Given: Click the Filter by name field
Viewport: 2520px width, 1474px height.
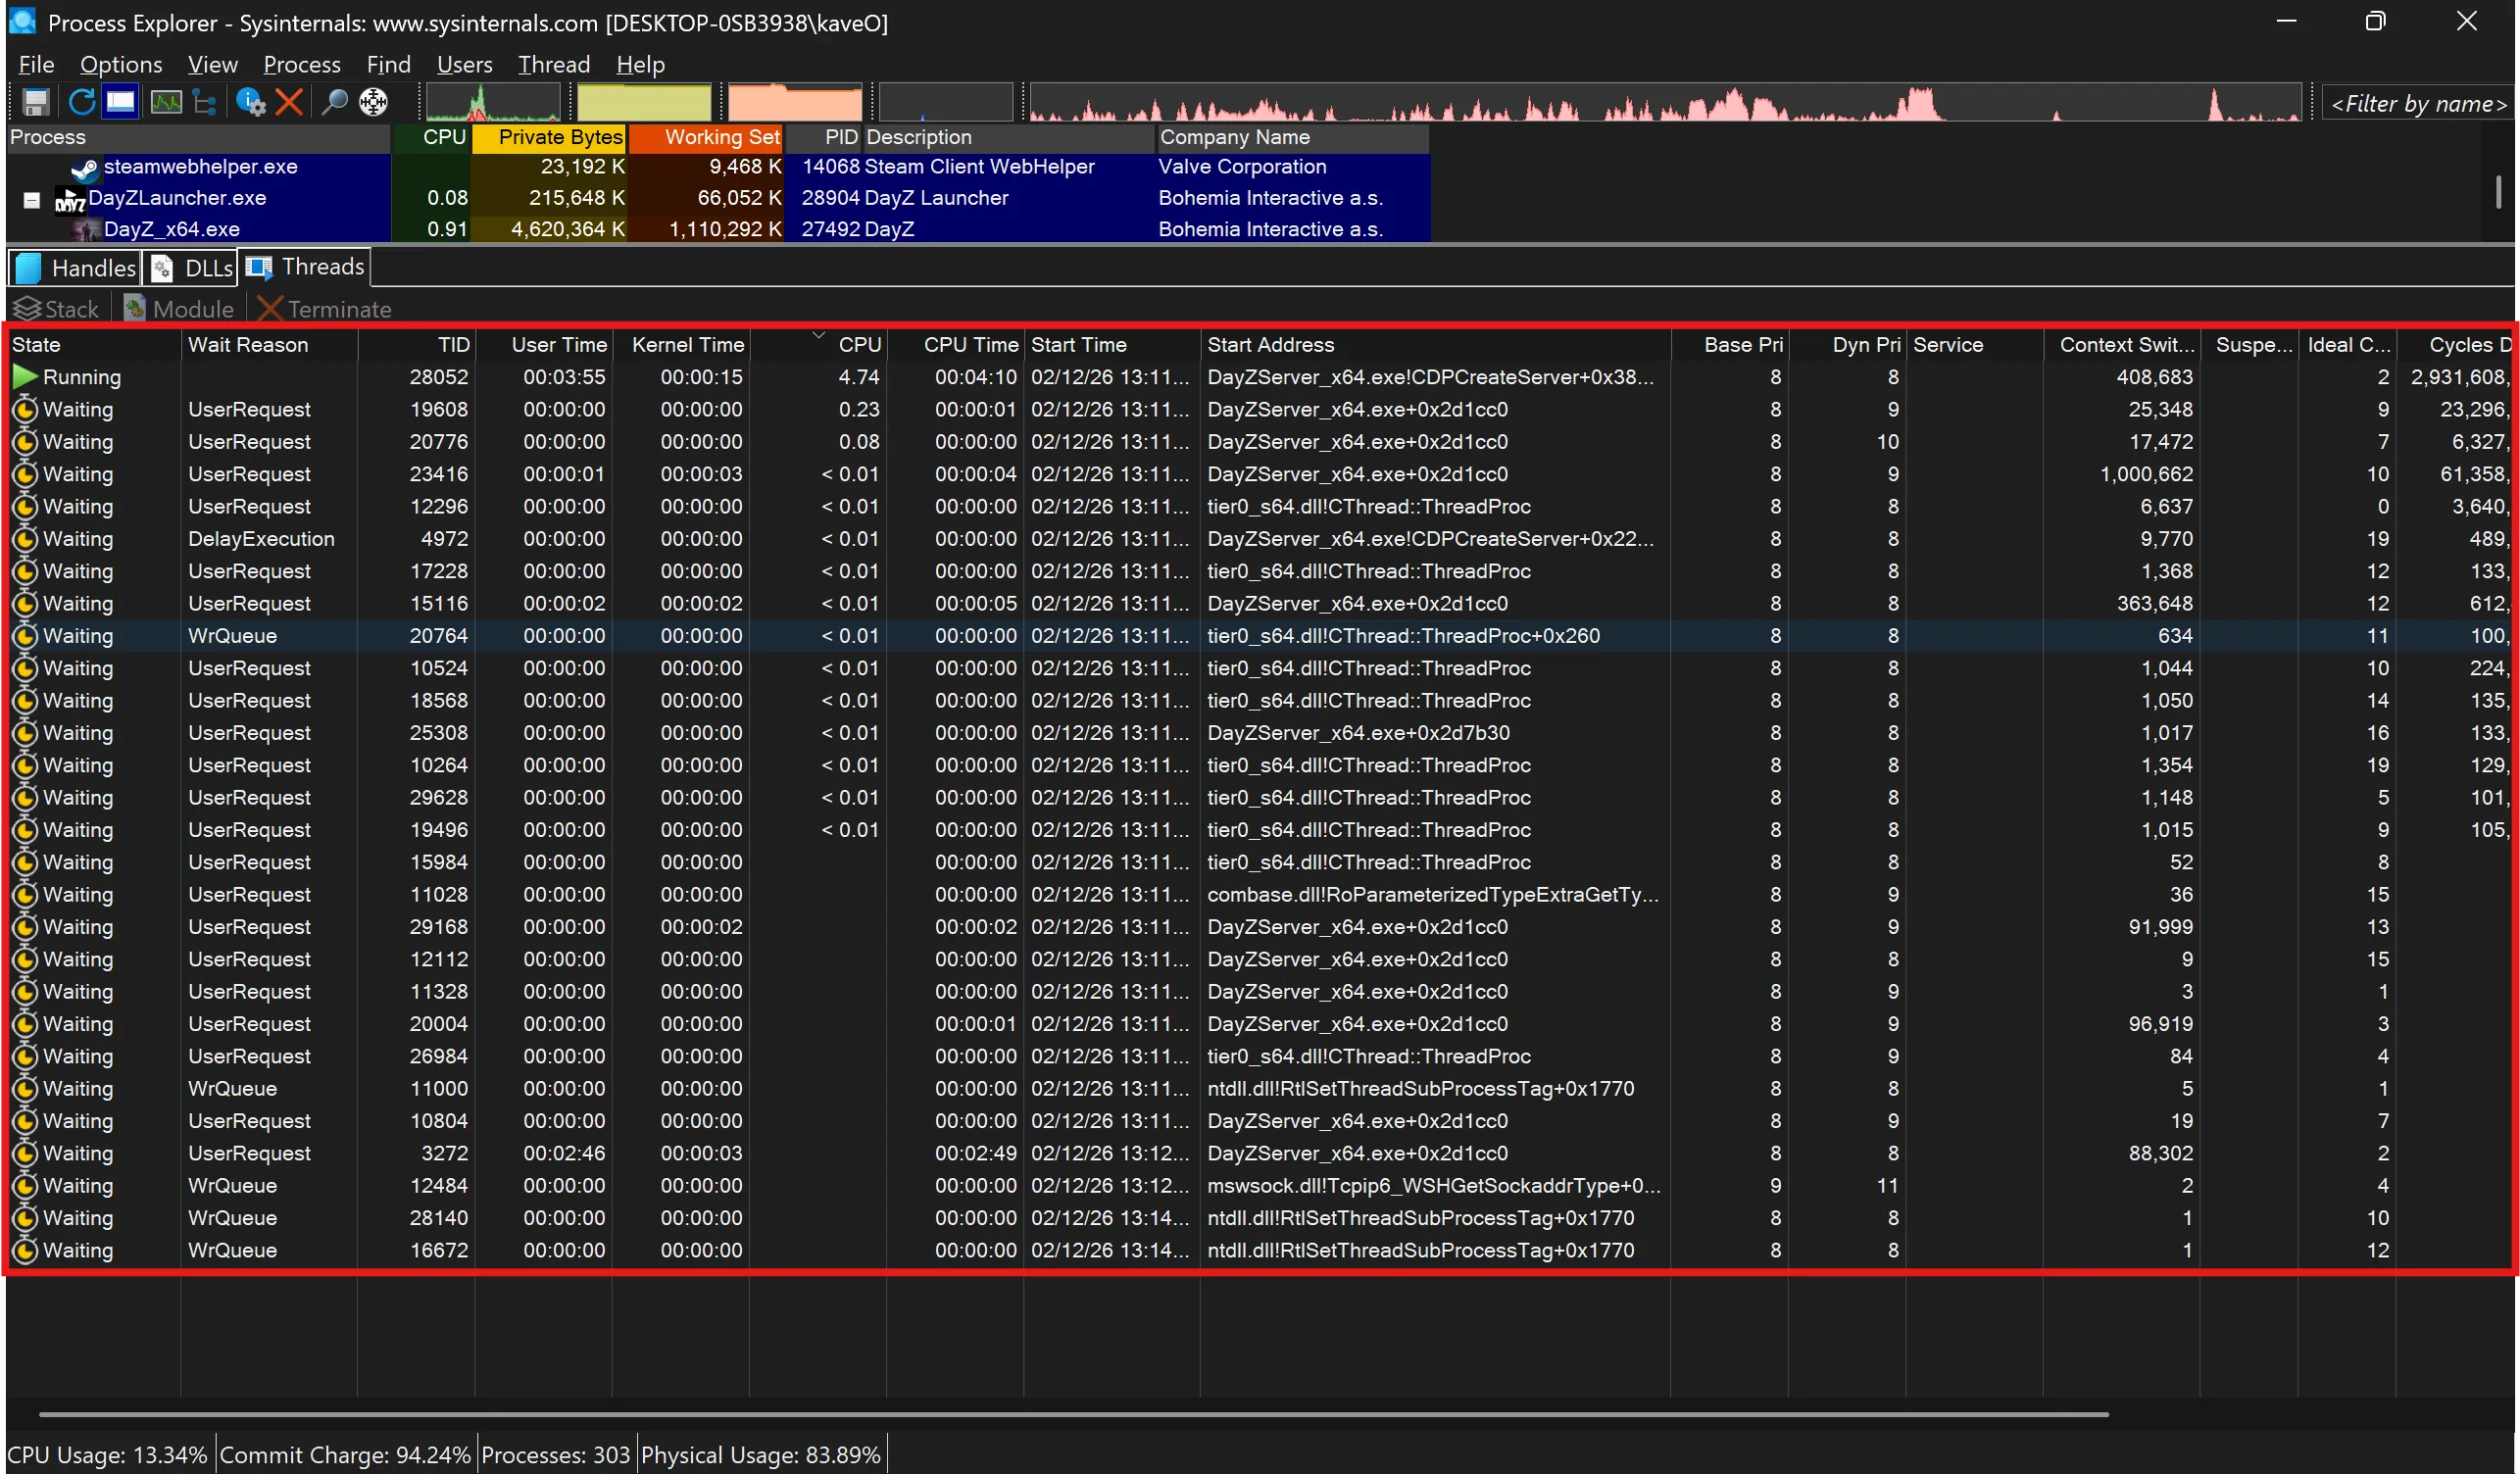Looking at the screenshot, I should tap(2417, 104).
